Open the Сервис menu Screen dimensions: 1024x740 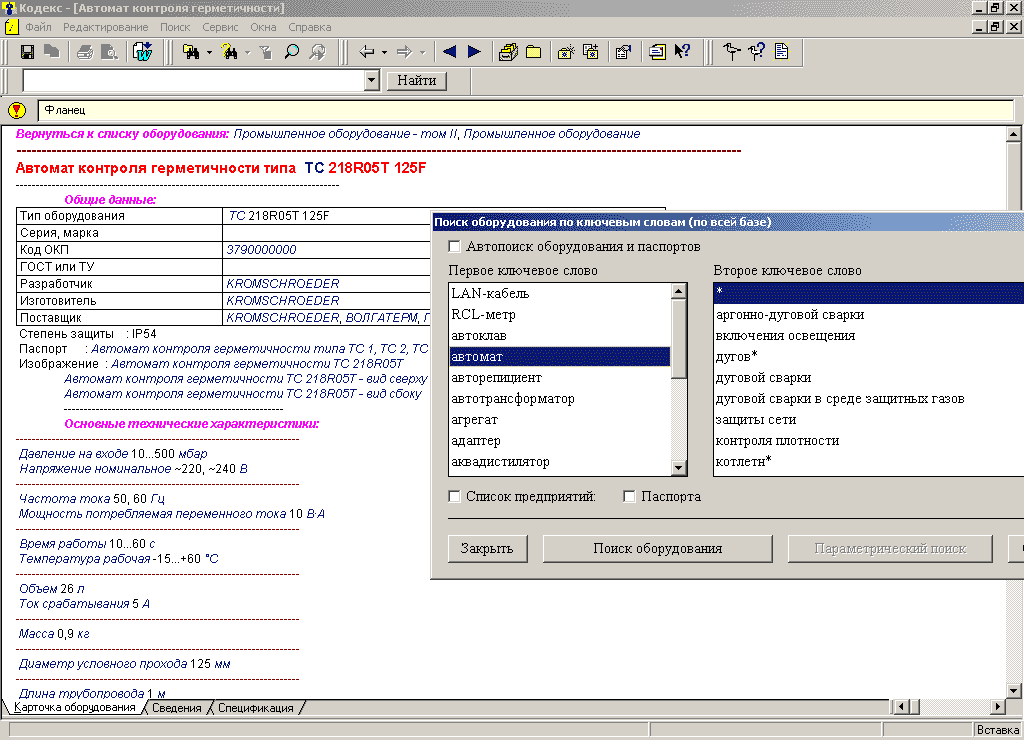(220, 26)
